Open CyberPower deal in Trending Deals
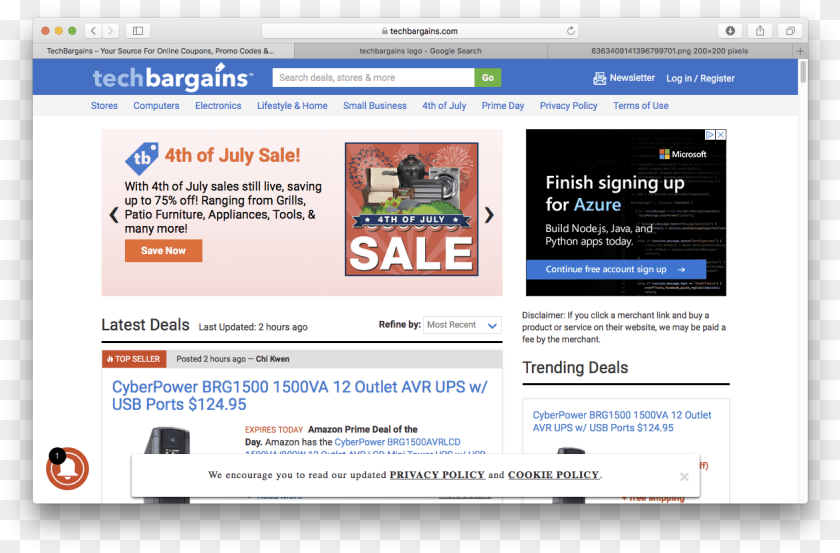The image size is (840, 553). click(622, 421)
